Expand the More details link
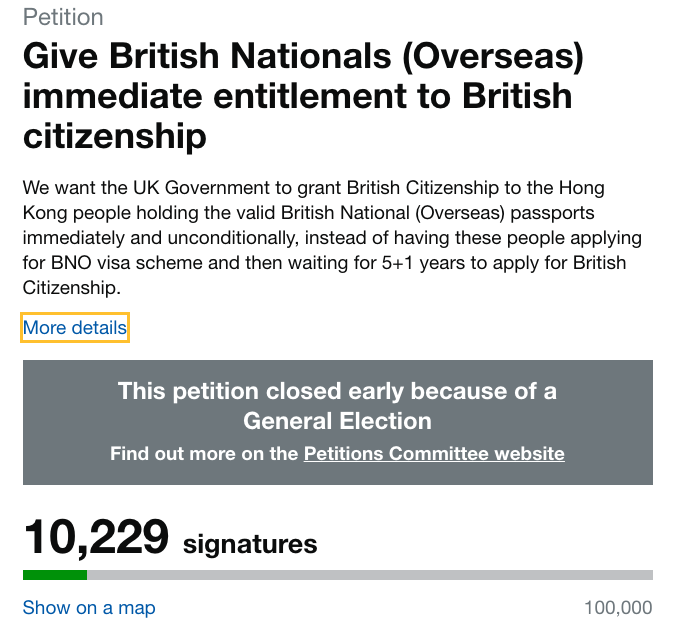Viewport: 689px width, 637px height. (x=75, y=328)
